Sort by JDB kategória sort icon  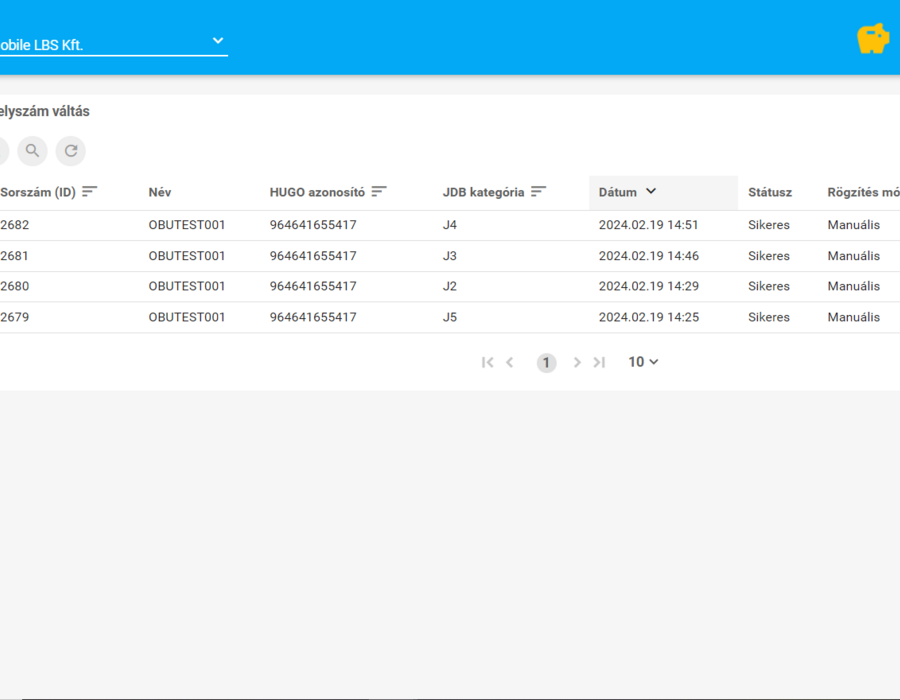click(538, 192)
